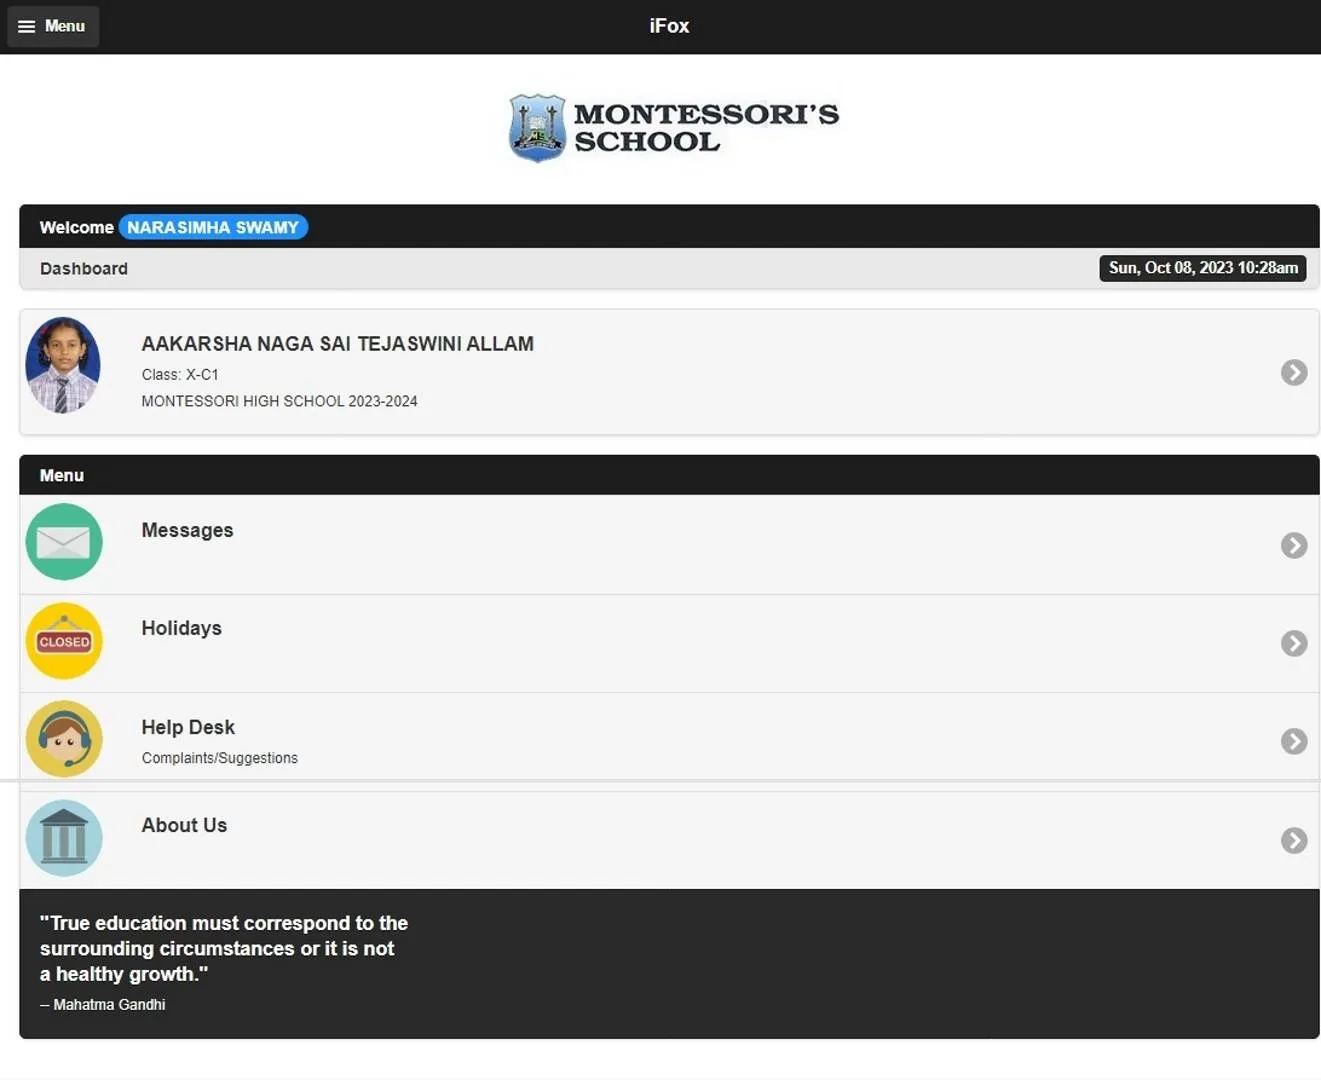Click the iFox title in header
Viewport: 1321px width, 1080px height.
(x=669, y=26)
